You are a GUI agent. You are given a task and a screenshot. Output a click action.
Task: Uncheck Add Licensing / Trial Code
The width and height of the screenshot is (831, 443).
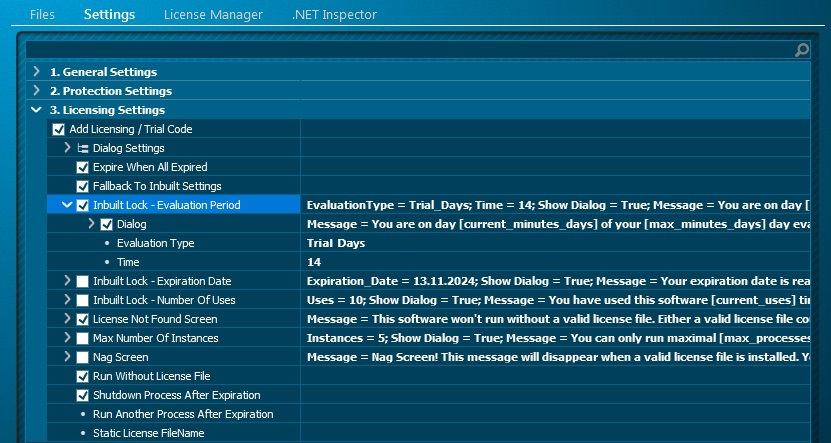[59, 129]
